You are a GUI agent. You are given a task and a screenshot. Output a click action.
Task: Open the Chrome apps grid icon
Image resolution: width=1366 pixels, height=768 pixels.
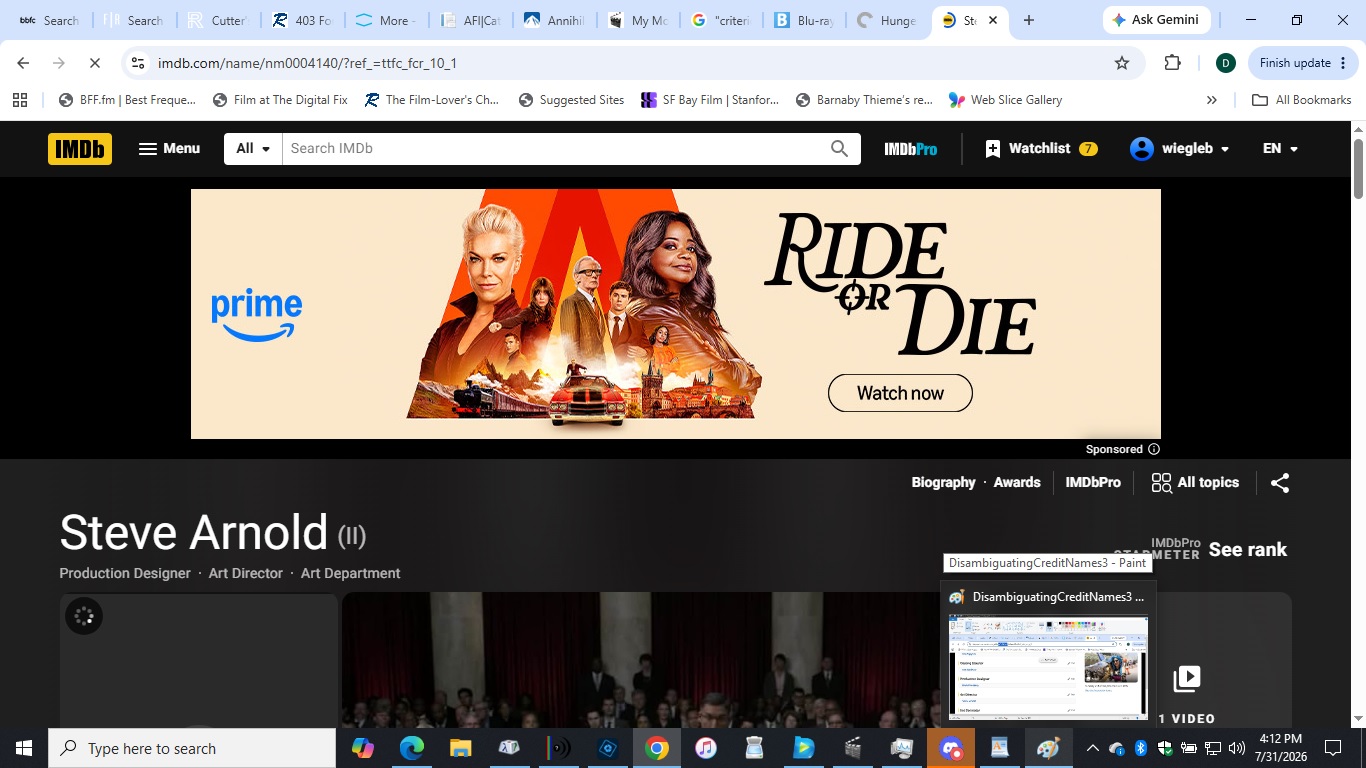pyautogui.click(x=19, y=100)
